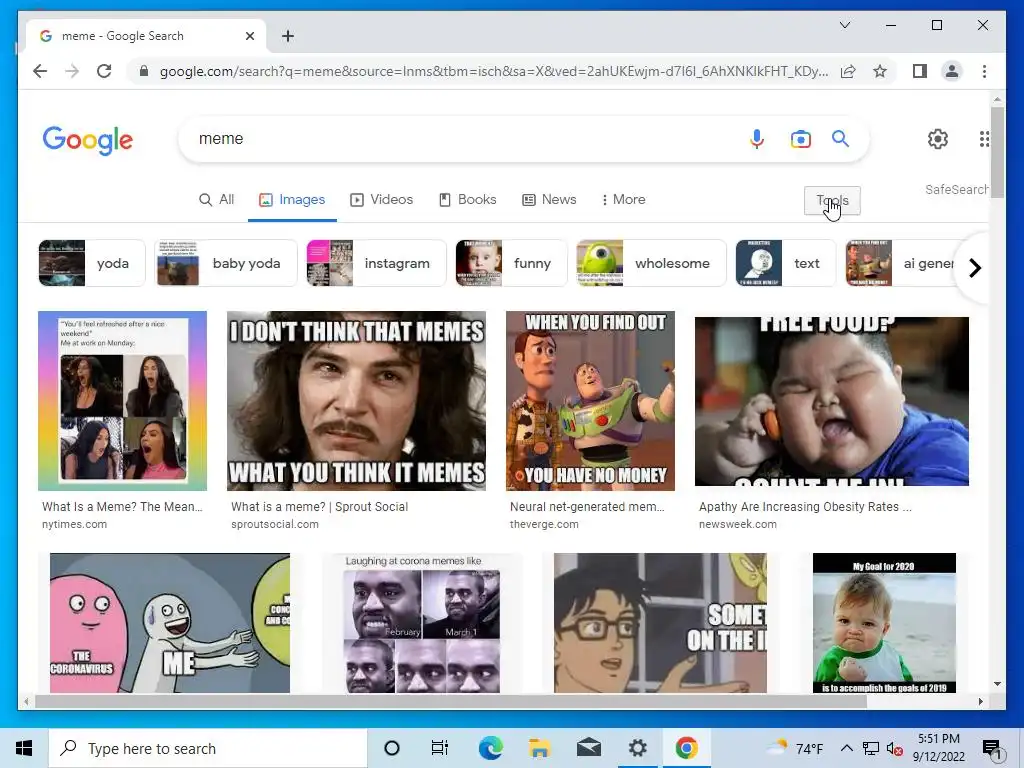Bookmark this tab with star icon
This screenshot has height=768, width=1024.
click(880, 71)
